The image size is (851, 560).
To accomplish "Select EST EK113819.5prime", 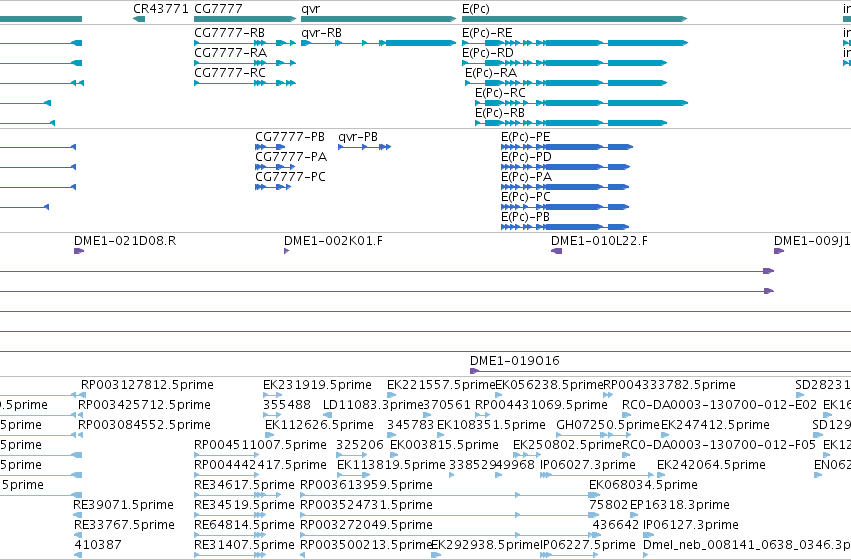I will pyautogui.click(x=391, y=465).
